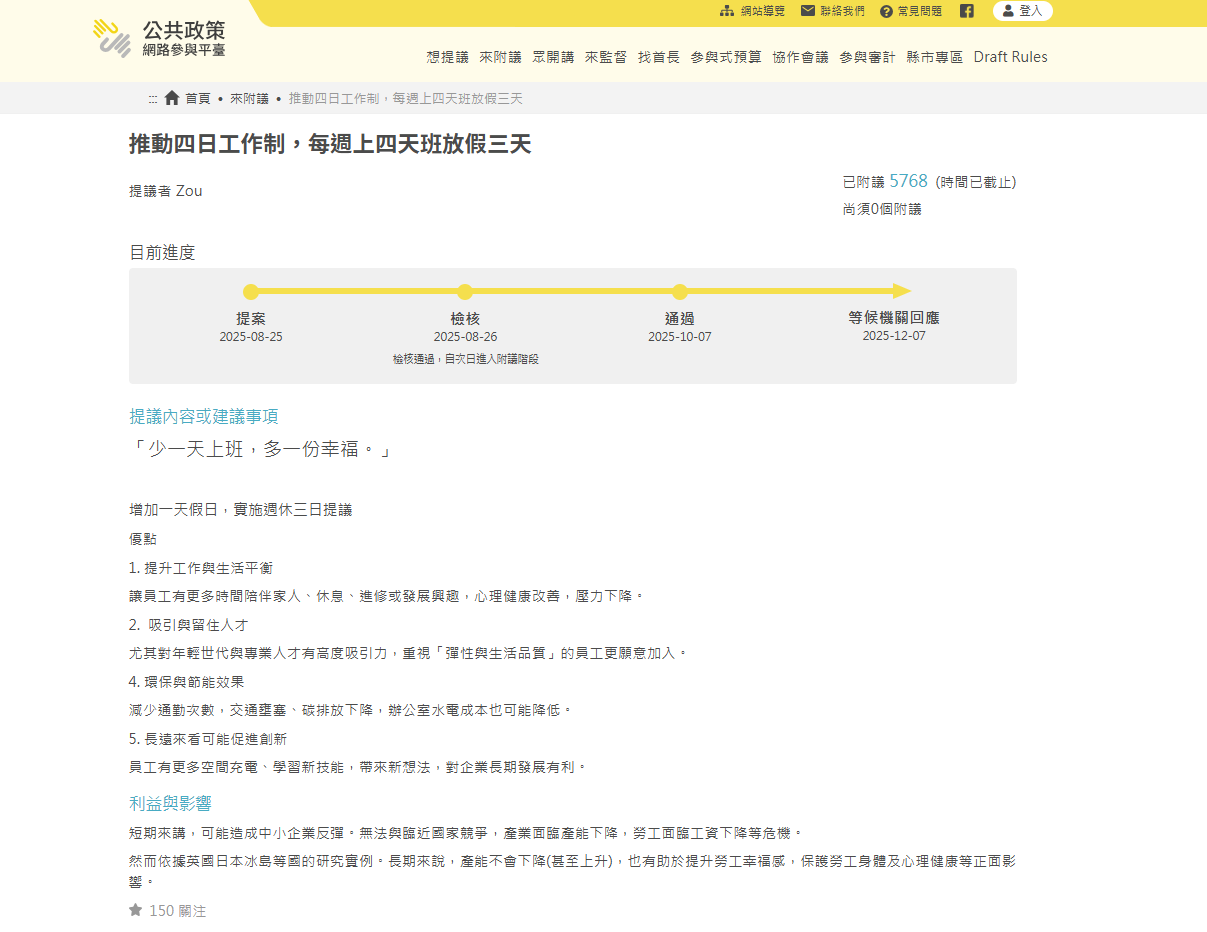
Task: Click the date 2025-08-26
Action: tap(465, 337)
